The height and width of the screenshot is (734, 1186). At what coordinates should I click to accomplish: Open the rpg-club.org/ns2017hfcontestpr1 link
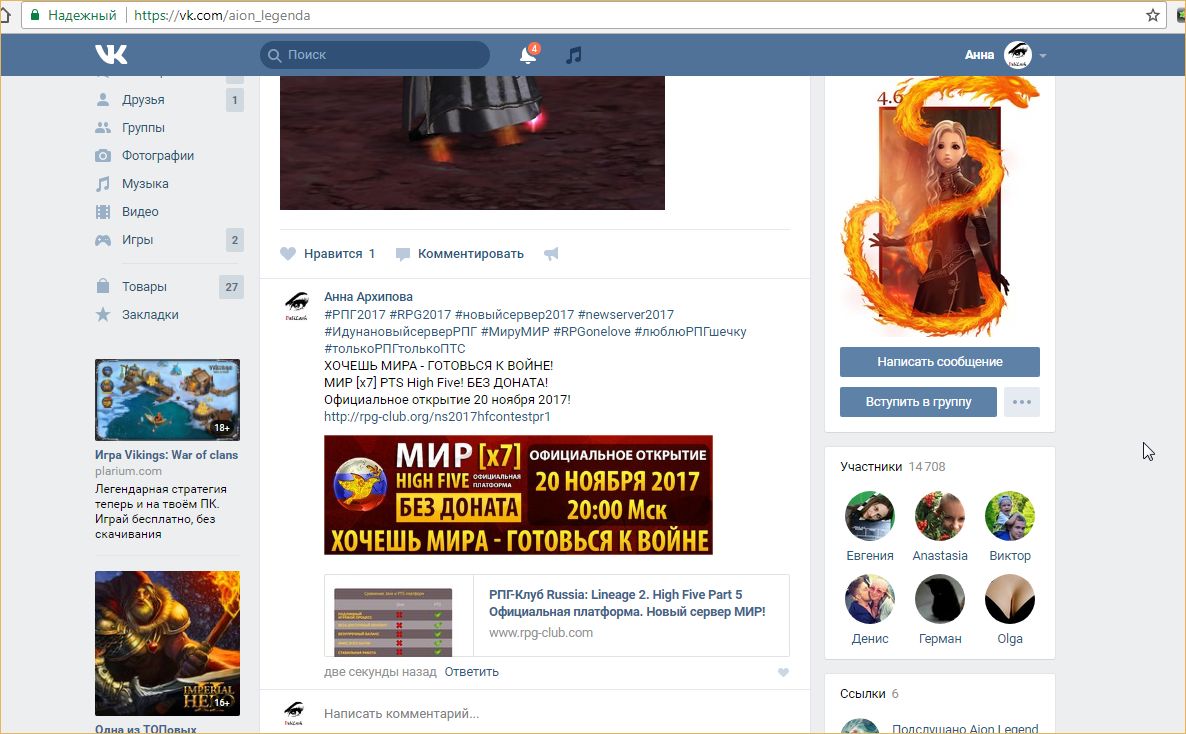pyautogui.click(x=437, y=416)
